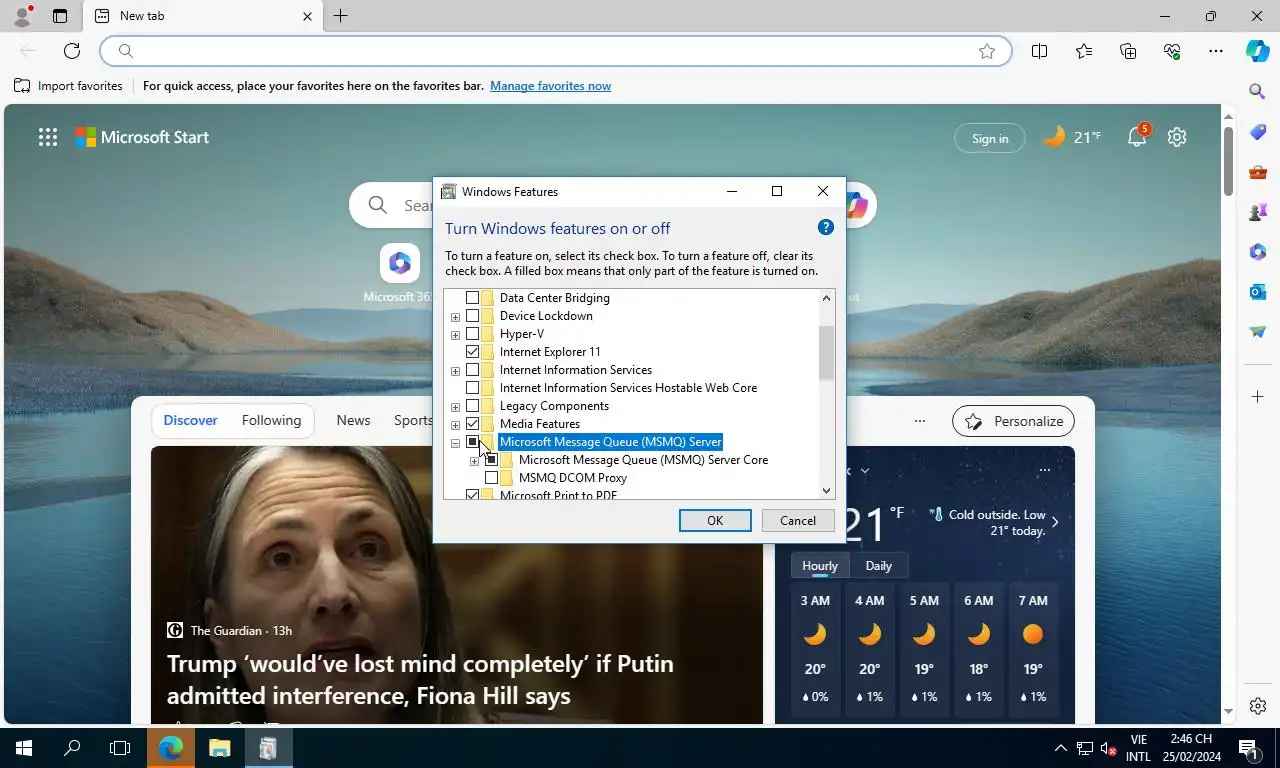Click Import favorites

pos(68,86)
